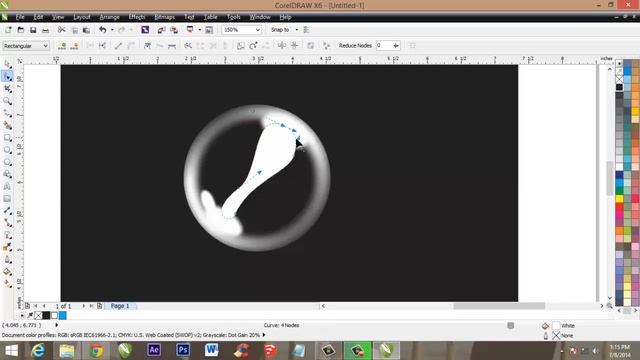Select the Pick tool in toolbox
Screen dimensions: 640x360
7,64
